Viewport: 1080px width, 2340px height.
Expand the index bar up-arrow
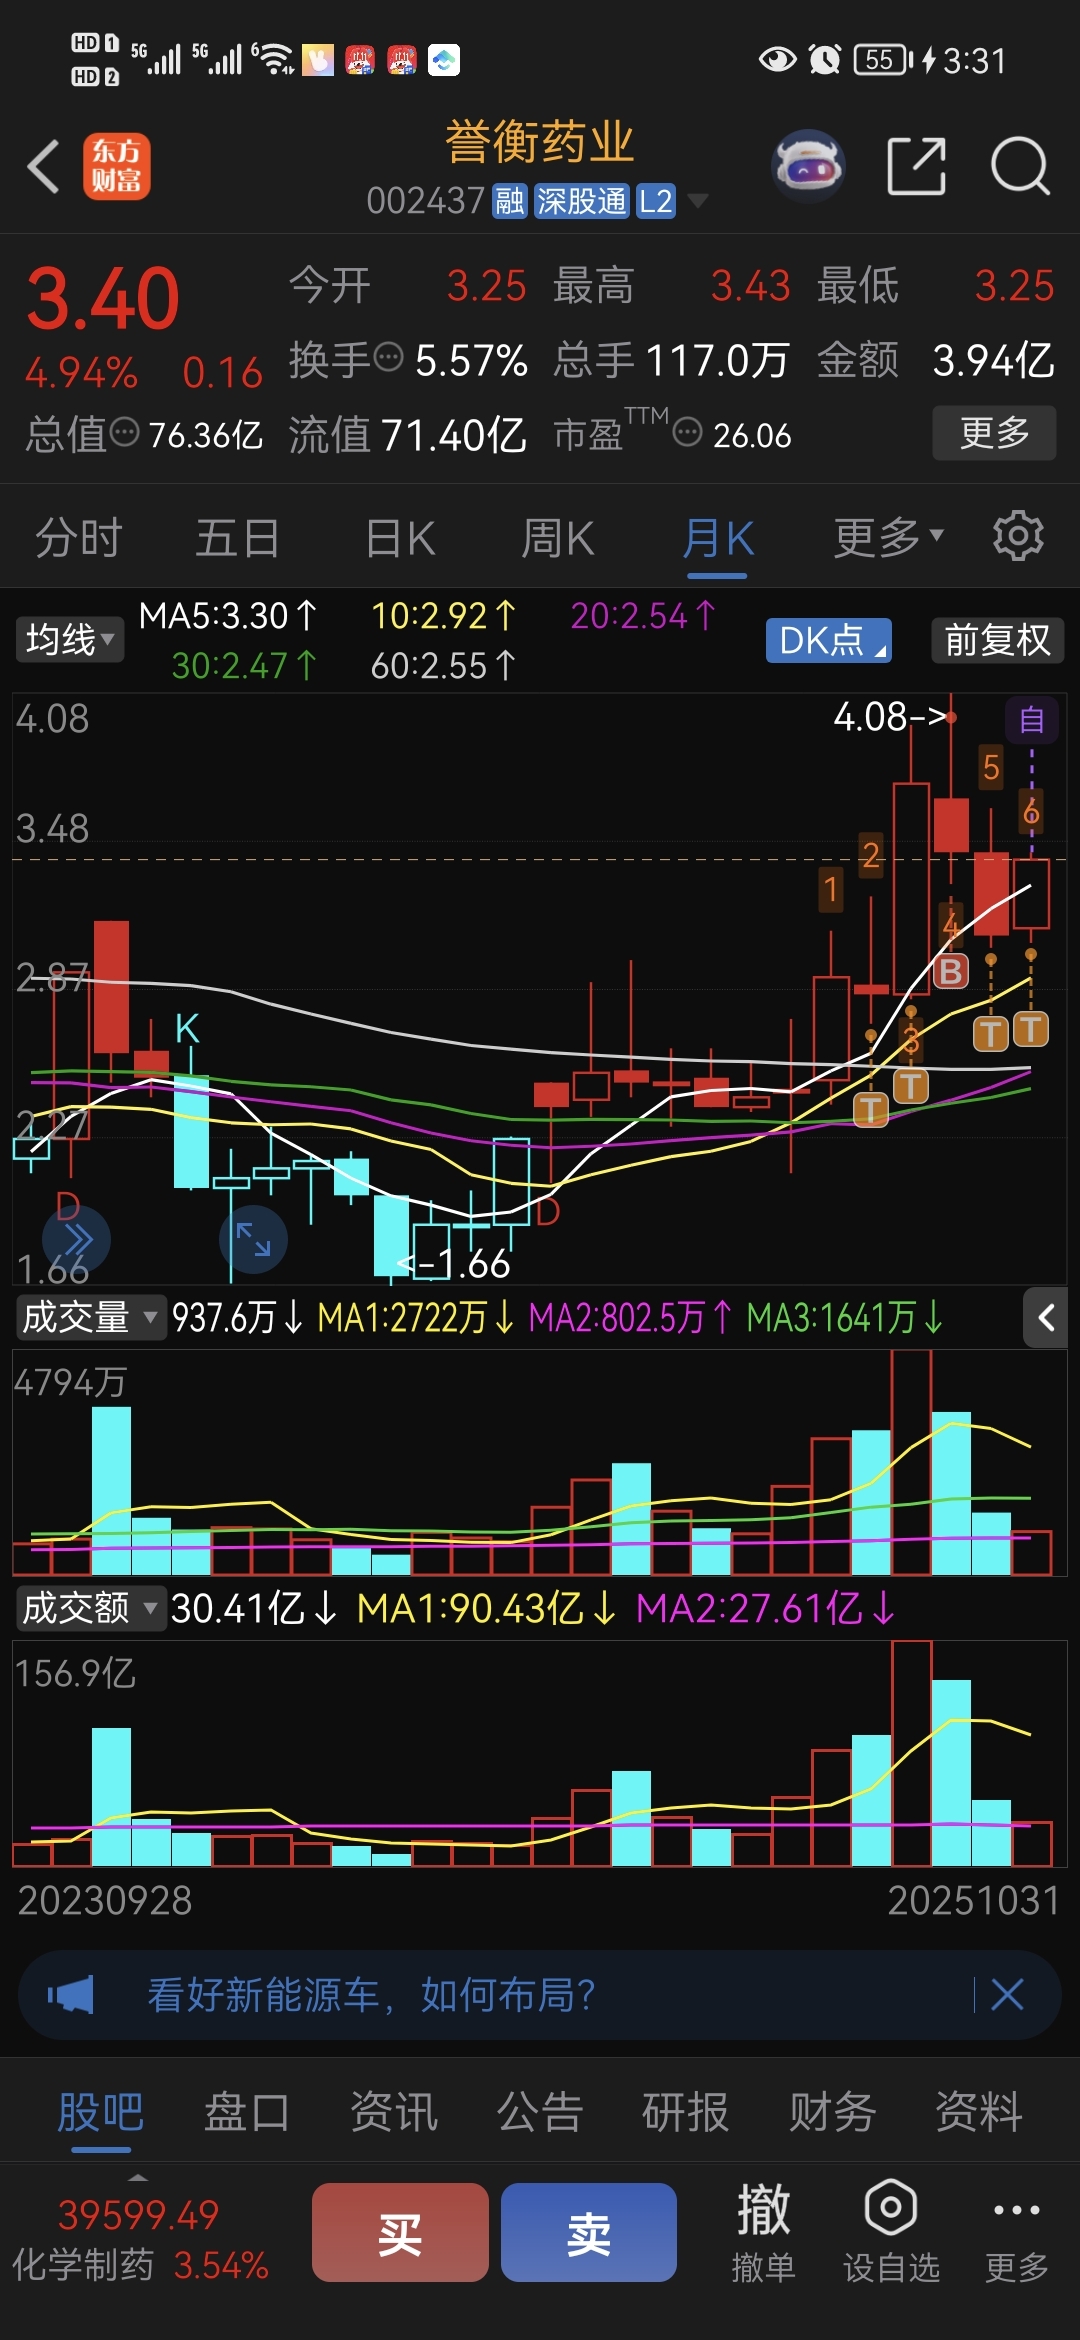point(138,2177)
